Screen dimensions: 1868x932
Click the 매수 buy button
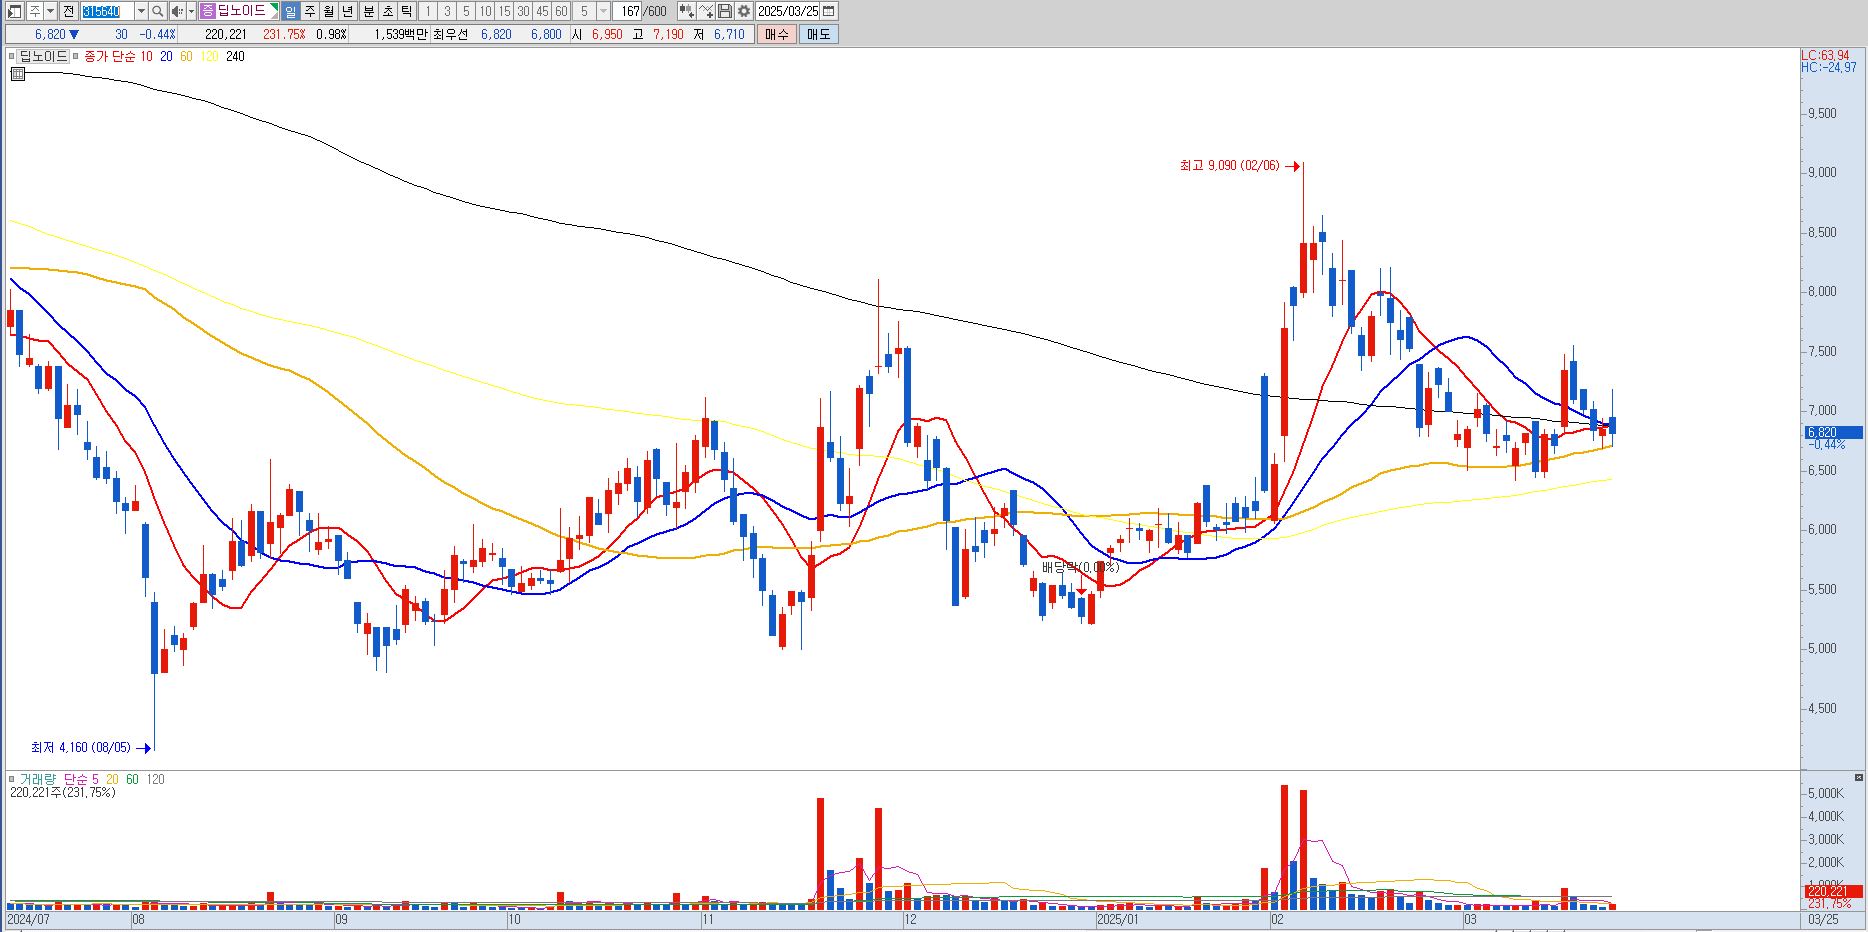click(777, 34)
